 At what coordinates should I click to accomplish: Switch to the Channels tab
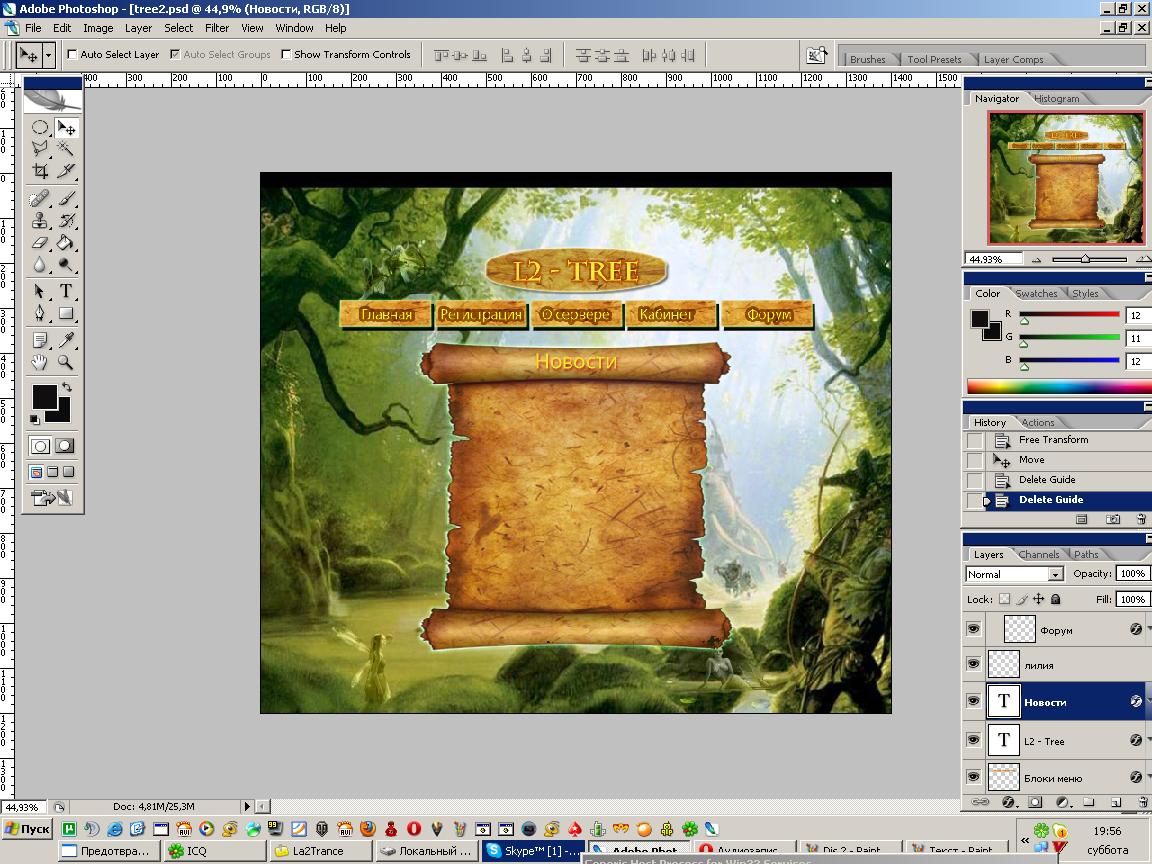click(x=1039, y=554)
